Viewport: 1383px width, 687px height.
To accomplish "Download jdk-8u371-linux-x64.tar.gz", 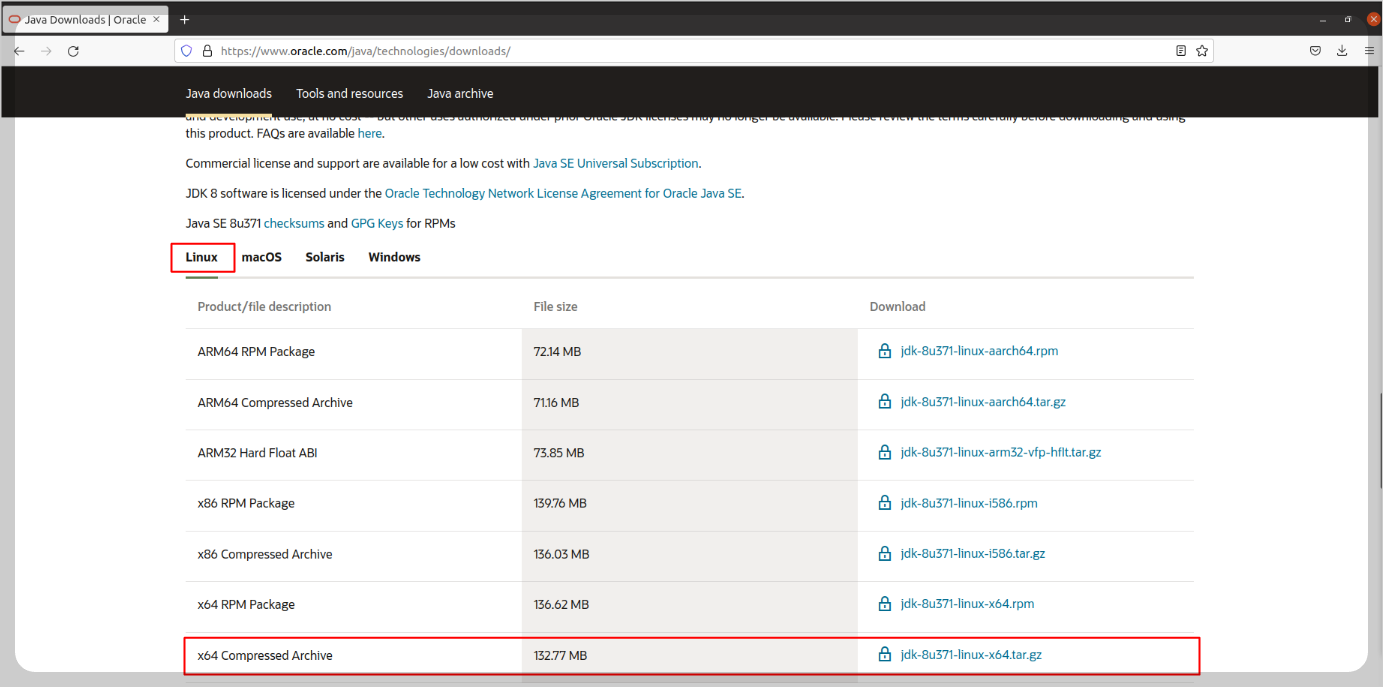I will (971, 655).
